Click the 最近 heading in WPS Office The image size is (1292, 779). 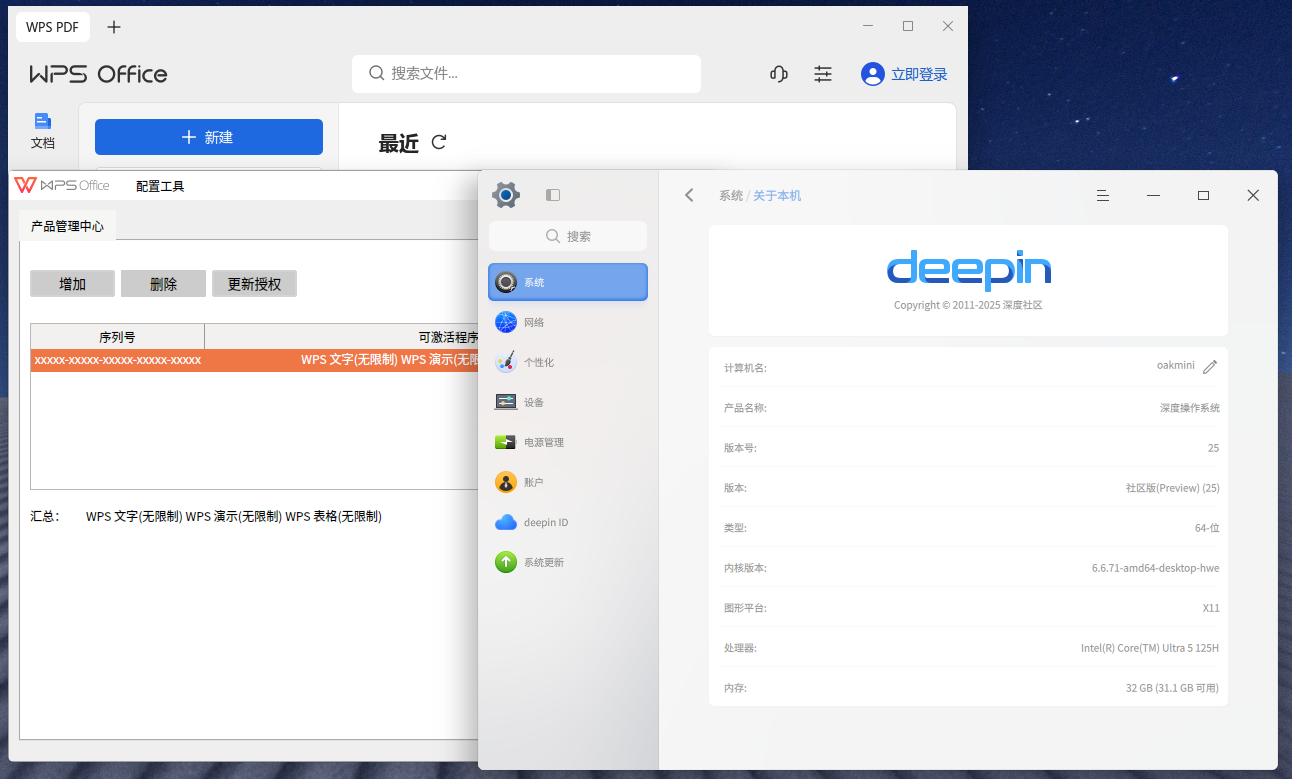tap(398, 143)
